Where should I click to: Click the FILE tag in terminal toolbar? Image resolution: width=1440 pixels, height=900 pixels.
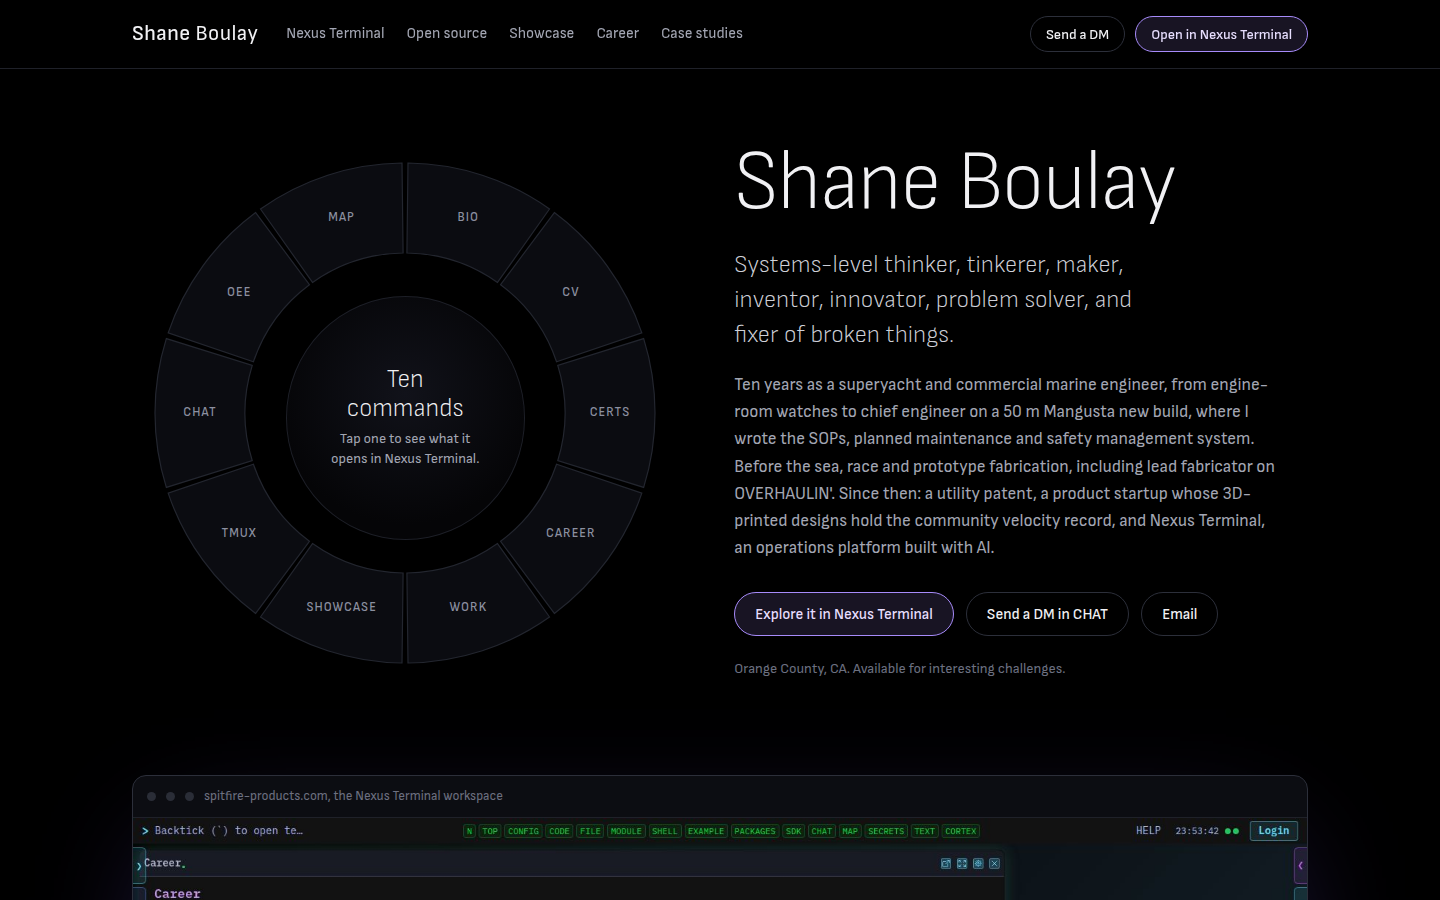tap(590, 831)
